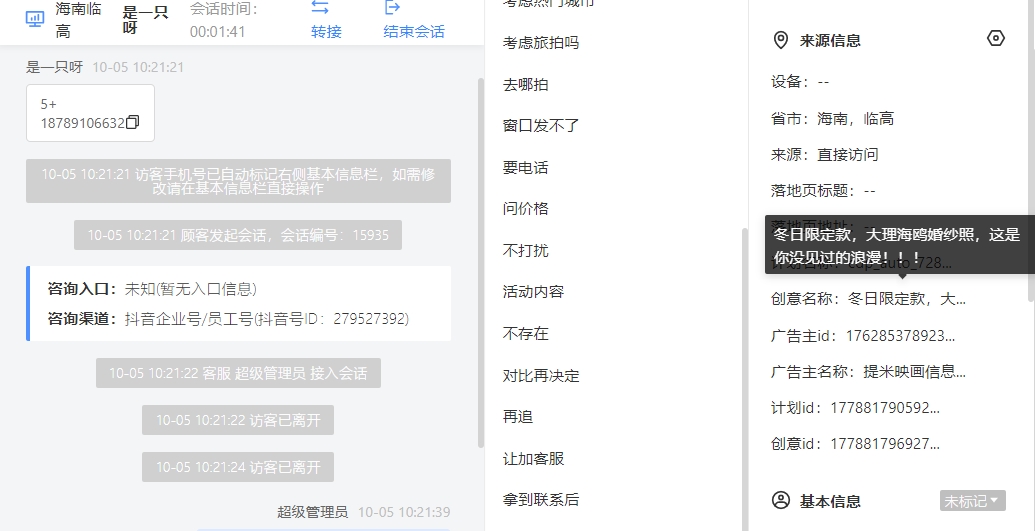This screenshot has width=1035, height=531.
Task: Click the 落地页标题 field
Action: [x=822, y=191]
